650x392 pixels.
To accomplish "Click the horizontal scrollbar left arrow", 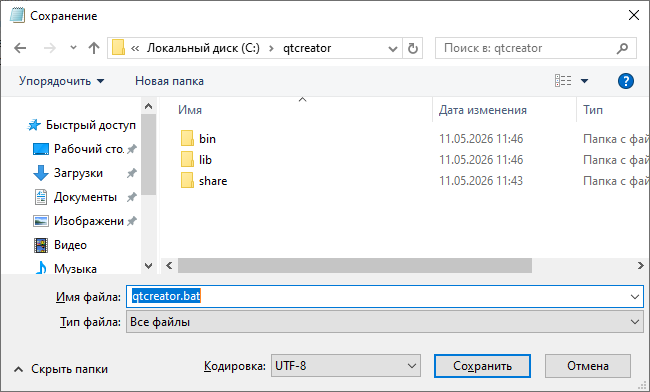I will tap(169, 265).
